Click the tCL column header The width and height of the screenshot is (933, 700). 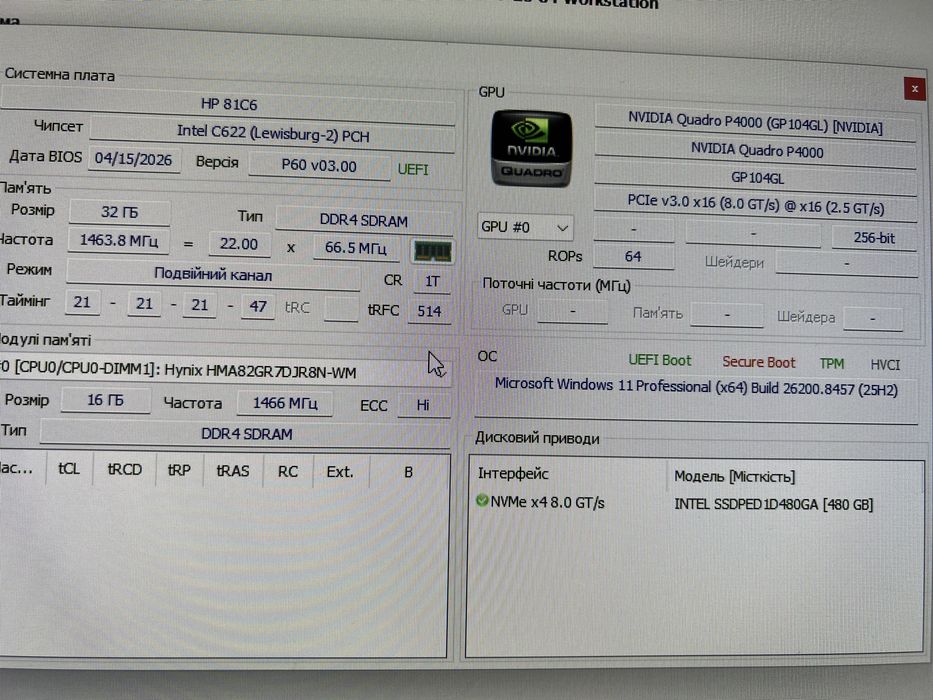point(69,469)
